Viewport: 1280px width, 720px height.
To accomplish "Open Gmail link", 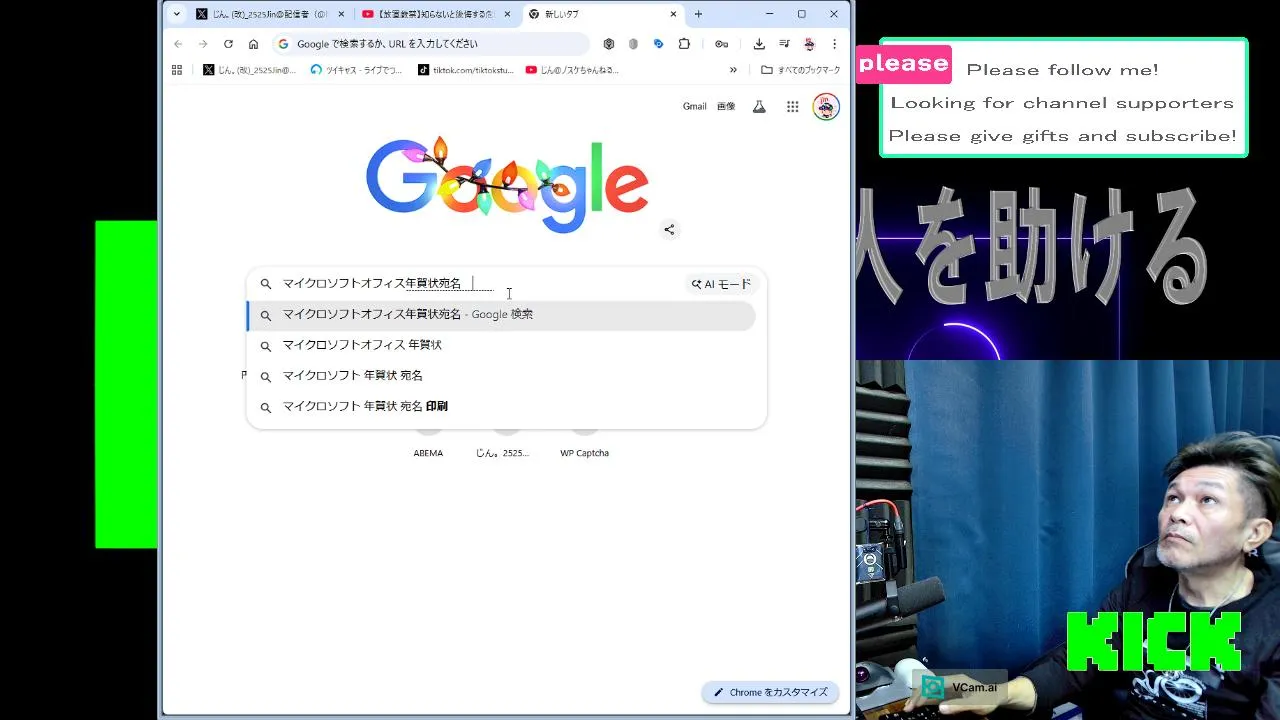I will coord(695,106).
